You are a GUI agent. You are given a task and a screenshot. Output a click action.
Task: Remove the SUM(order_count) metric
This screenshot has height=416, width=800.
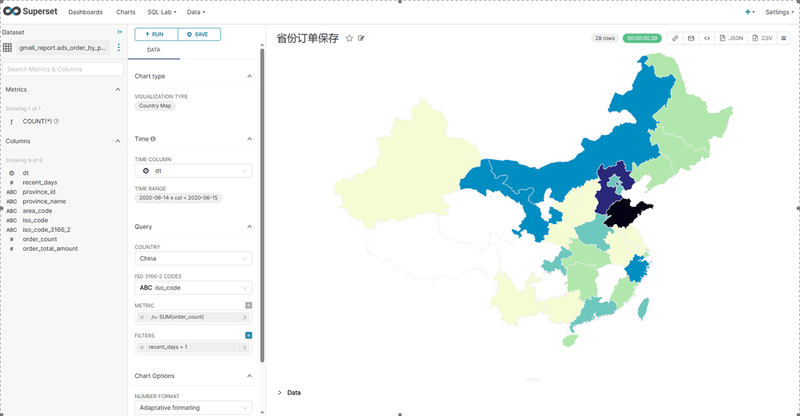point(142,317)
